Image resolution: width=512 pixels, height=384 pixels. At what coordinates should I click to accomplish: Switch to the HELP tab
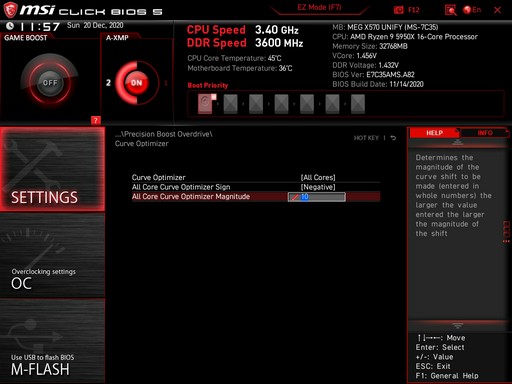click(434, 133)
